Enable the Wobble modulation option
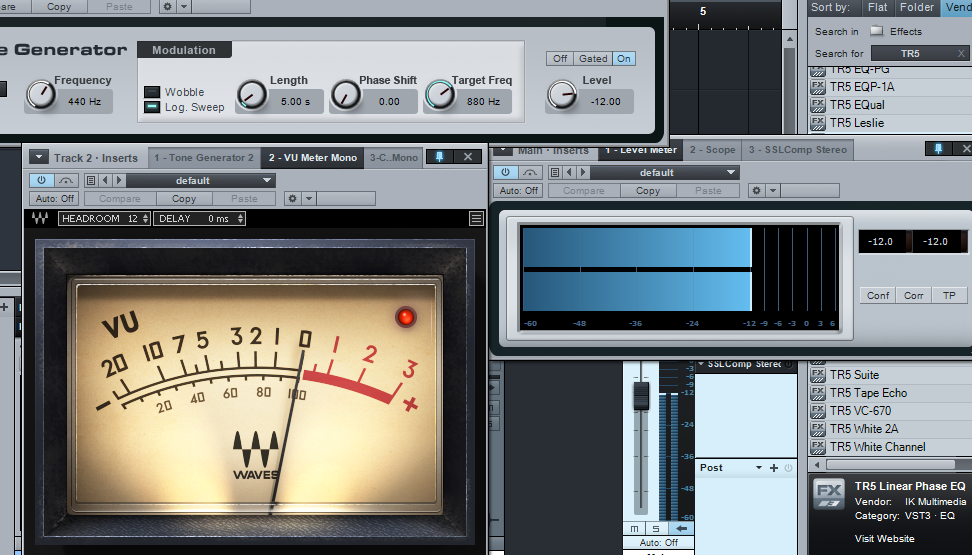This screenshot has width=972, height=555. pyautogui.click(x=152, y=92)
